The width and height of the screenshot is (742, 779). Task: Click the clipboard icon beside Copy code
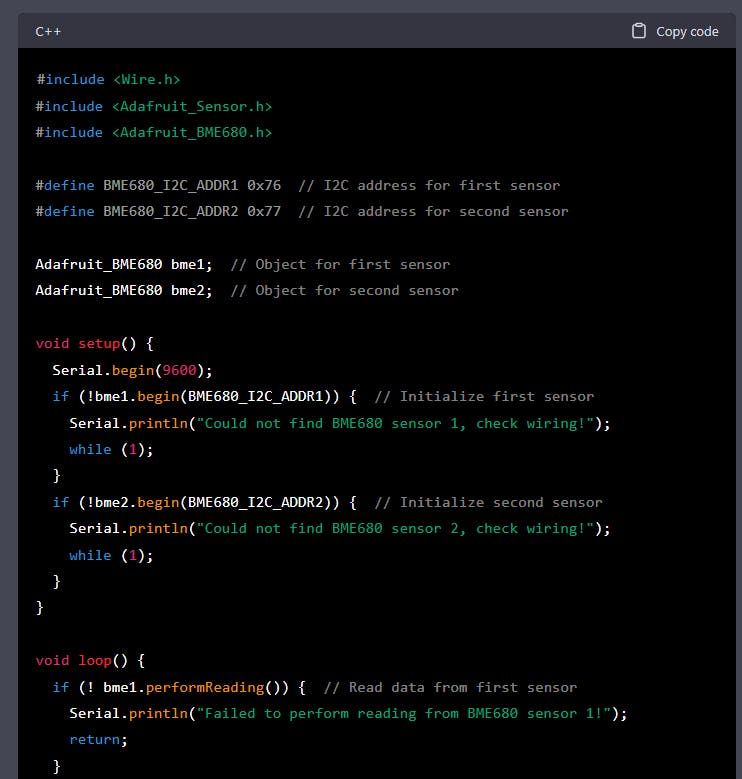(x=639, y=31)
